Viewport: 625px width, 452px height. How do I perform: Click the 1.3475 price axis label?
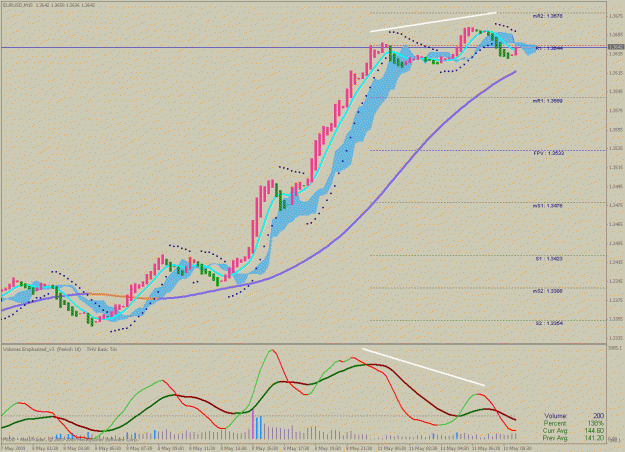point(616,205)
